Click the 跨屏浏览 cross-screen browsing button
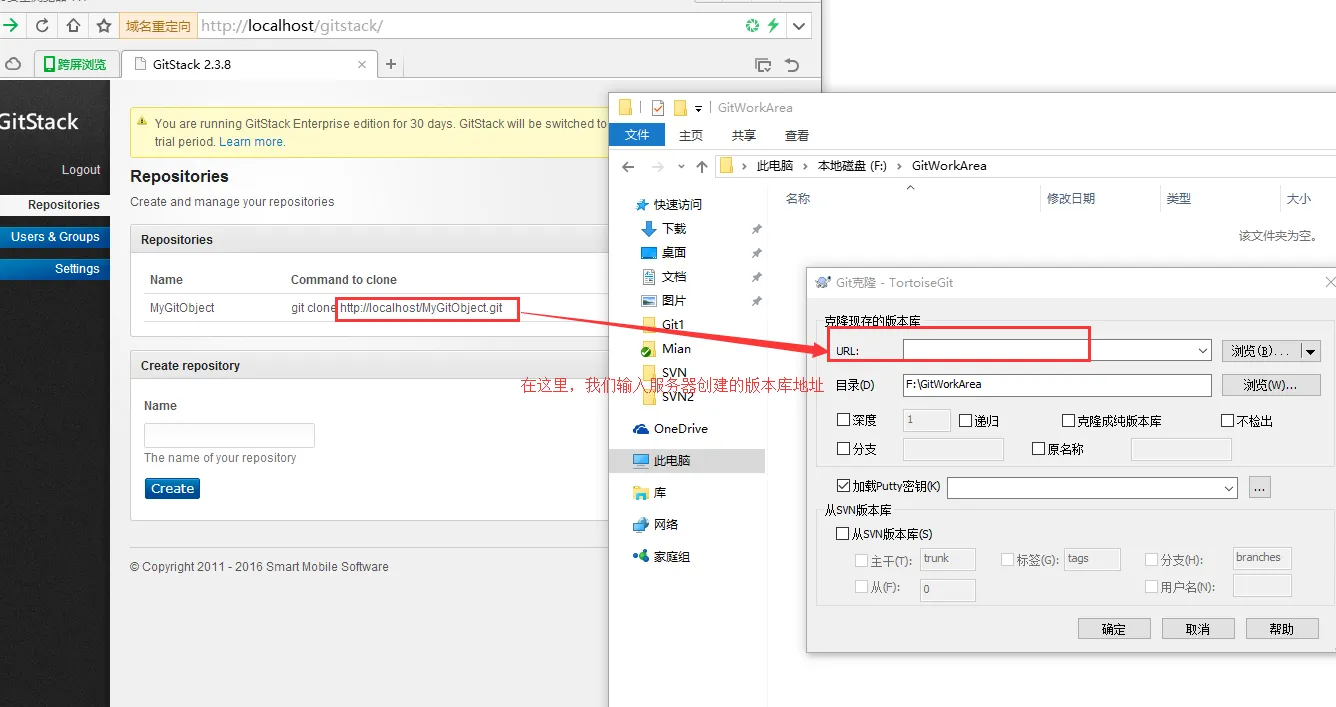This screenshot has height=707, width=1336. pyautogui.click(x=76, y=64)
